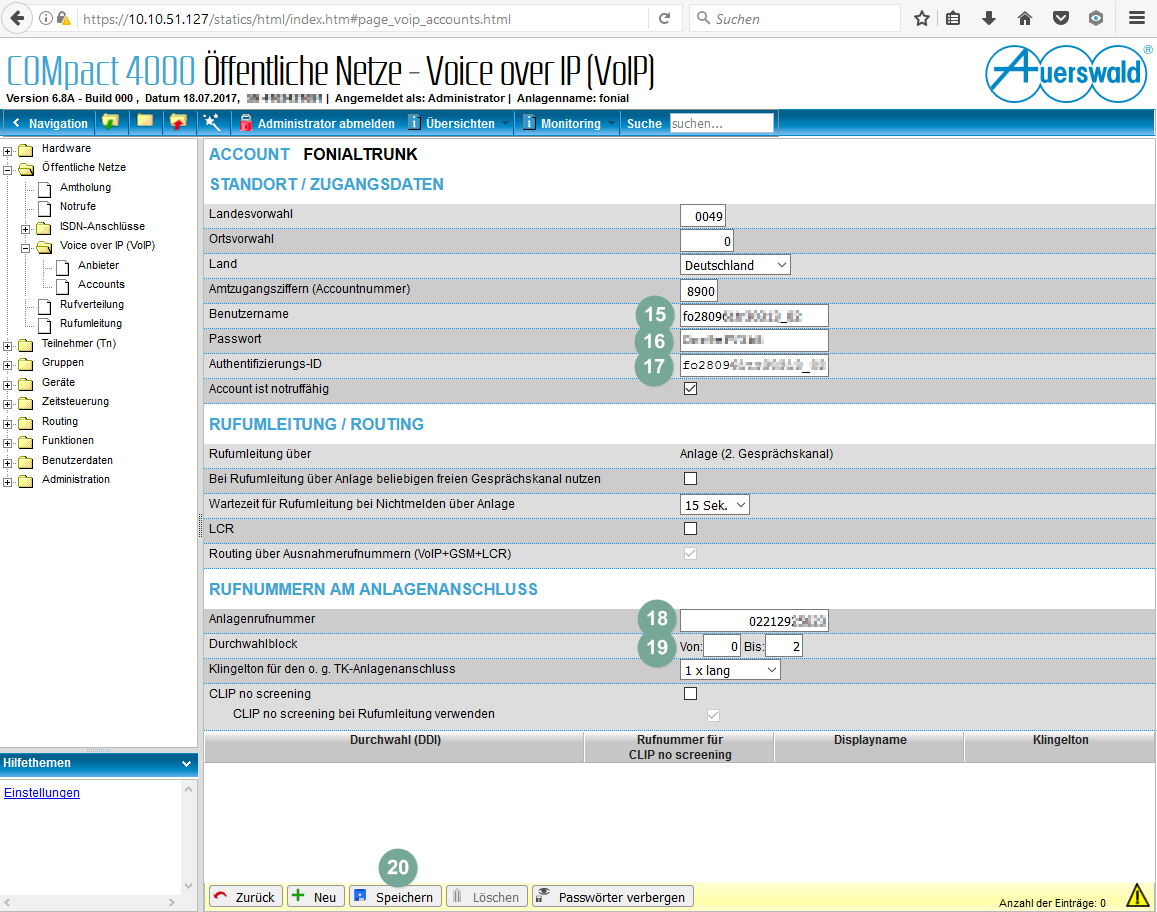Reload the page with the refresh icon
The height and width of the screenshot is (912, 1157).
coord(664,18)
